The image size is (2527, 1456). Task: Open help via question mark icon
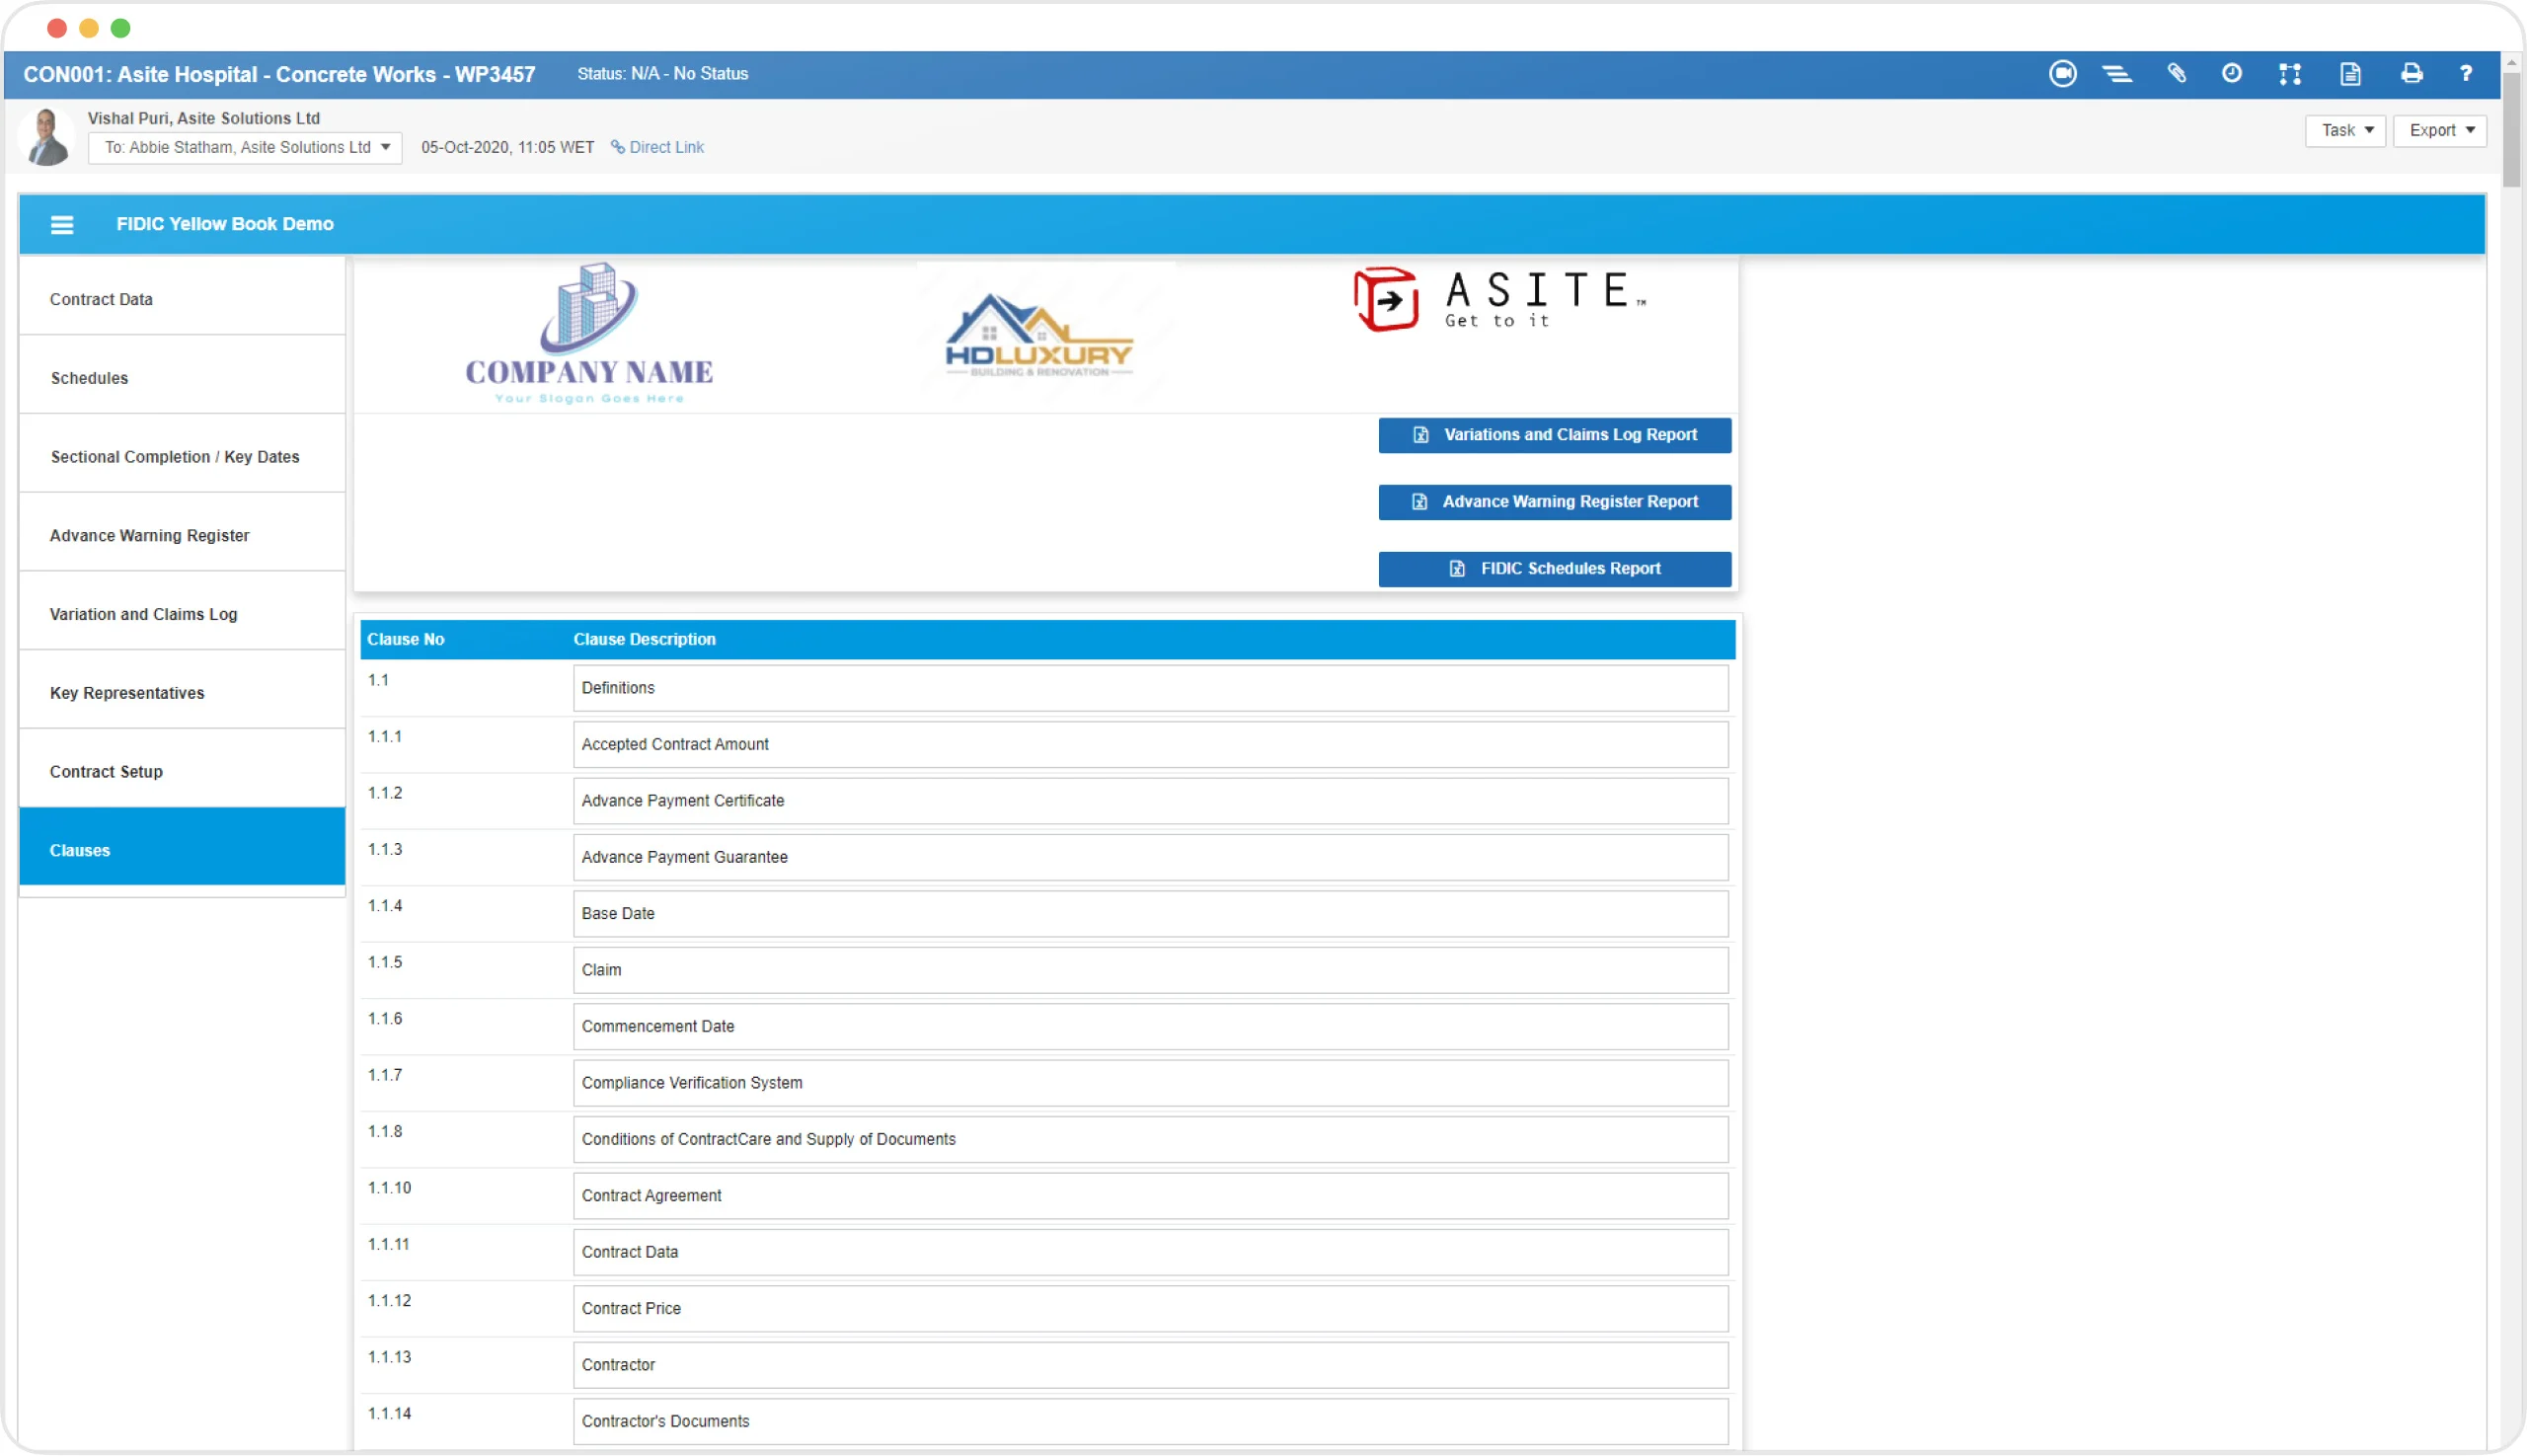pos(2466,73)
